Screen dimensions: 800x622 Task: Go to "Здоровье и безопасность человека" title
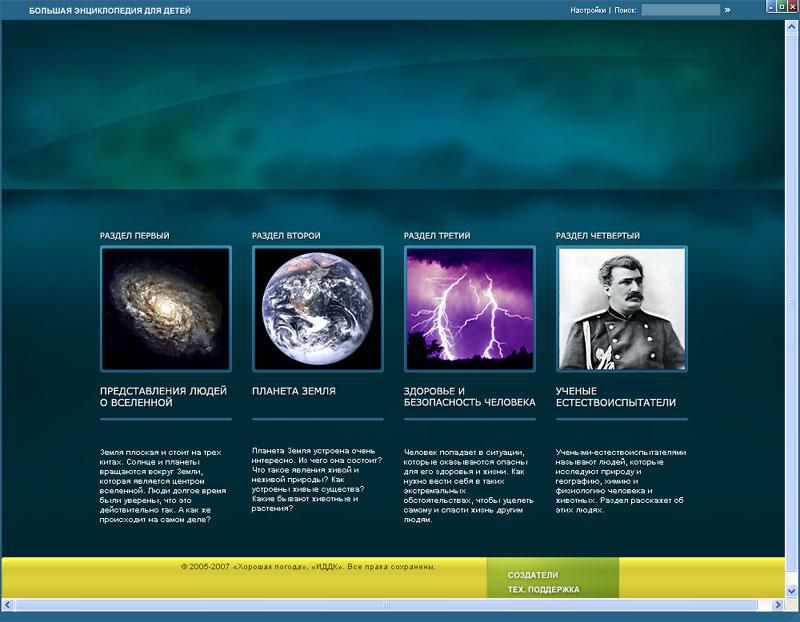[x=469, y=396]
